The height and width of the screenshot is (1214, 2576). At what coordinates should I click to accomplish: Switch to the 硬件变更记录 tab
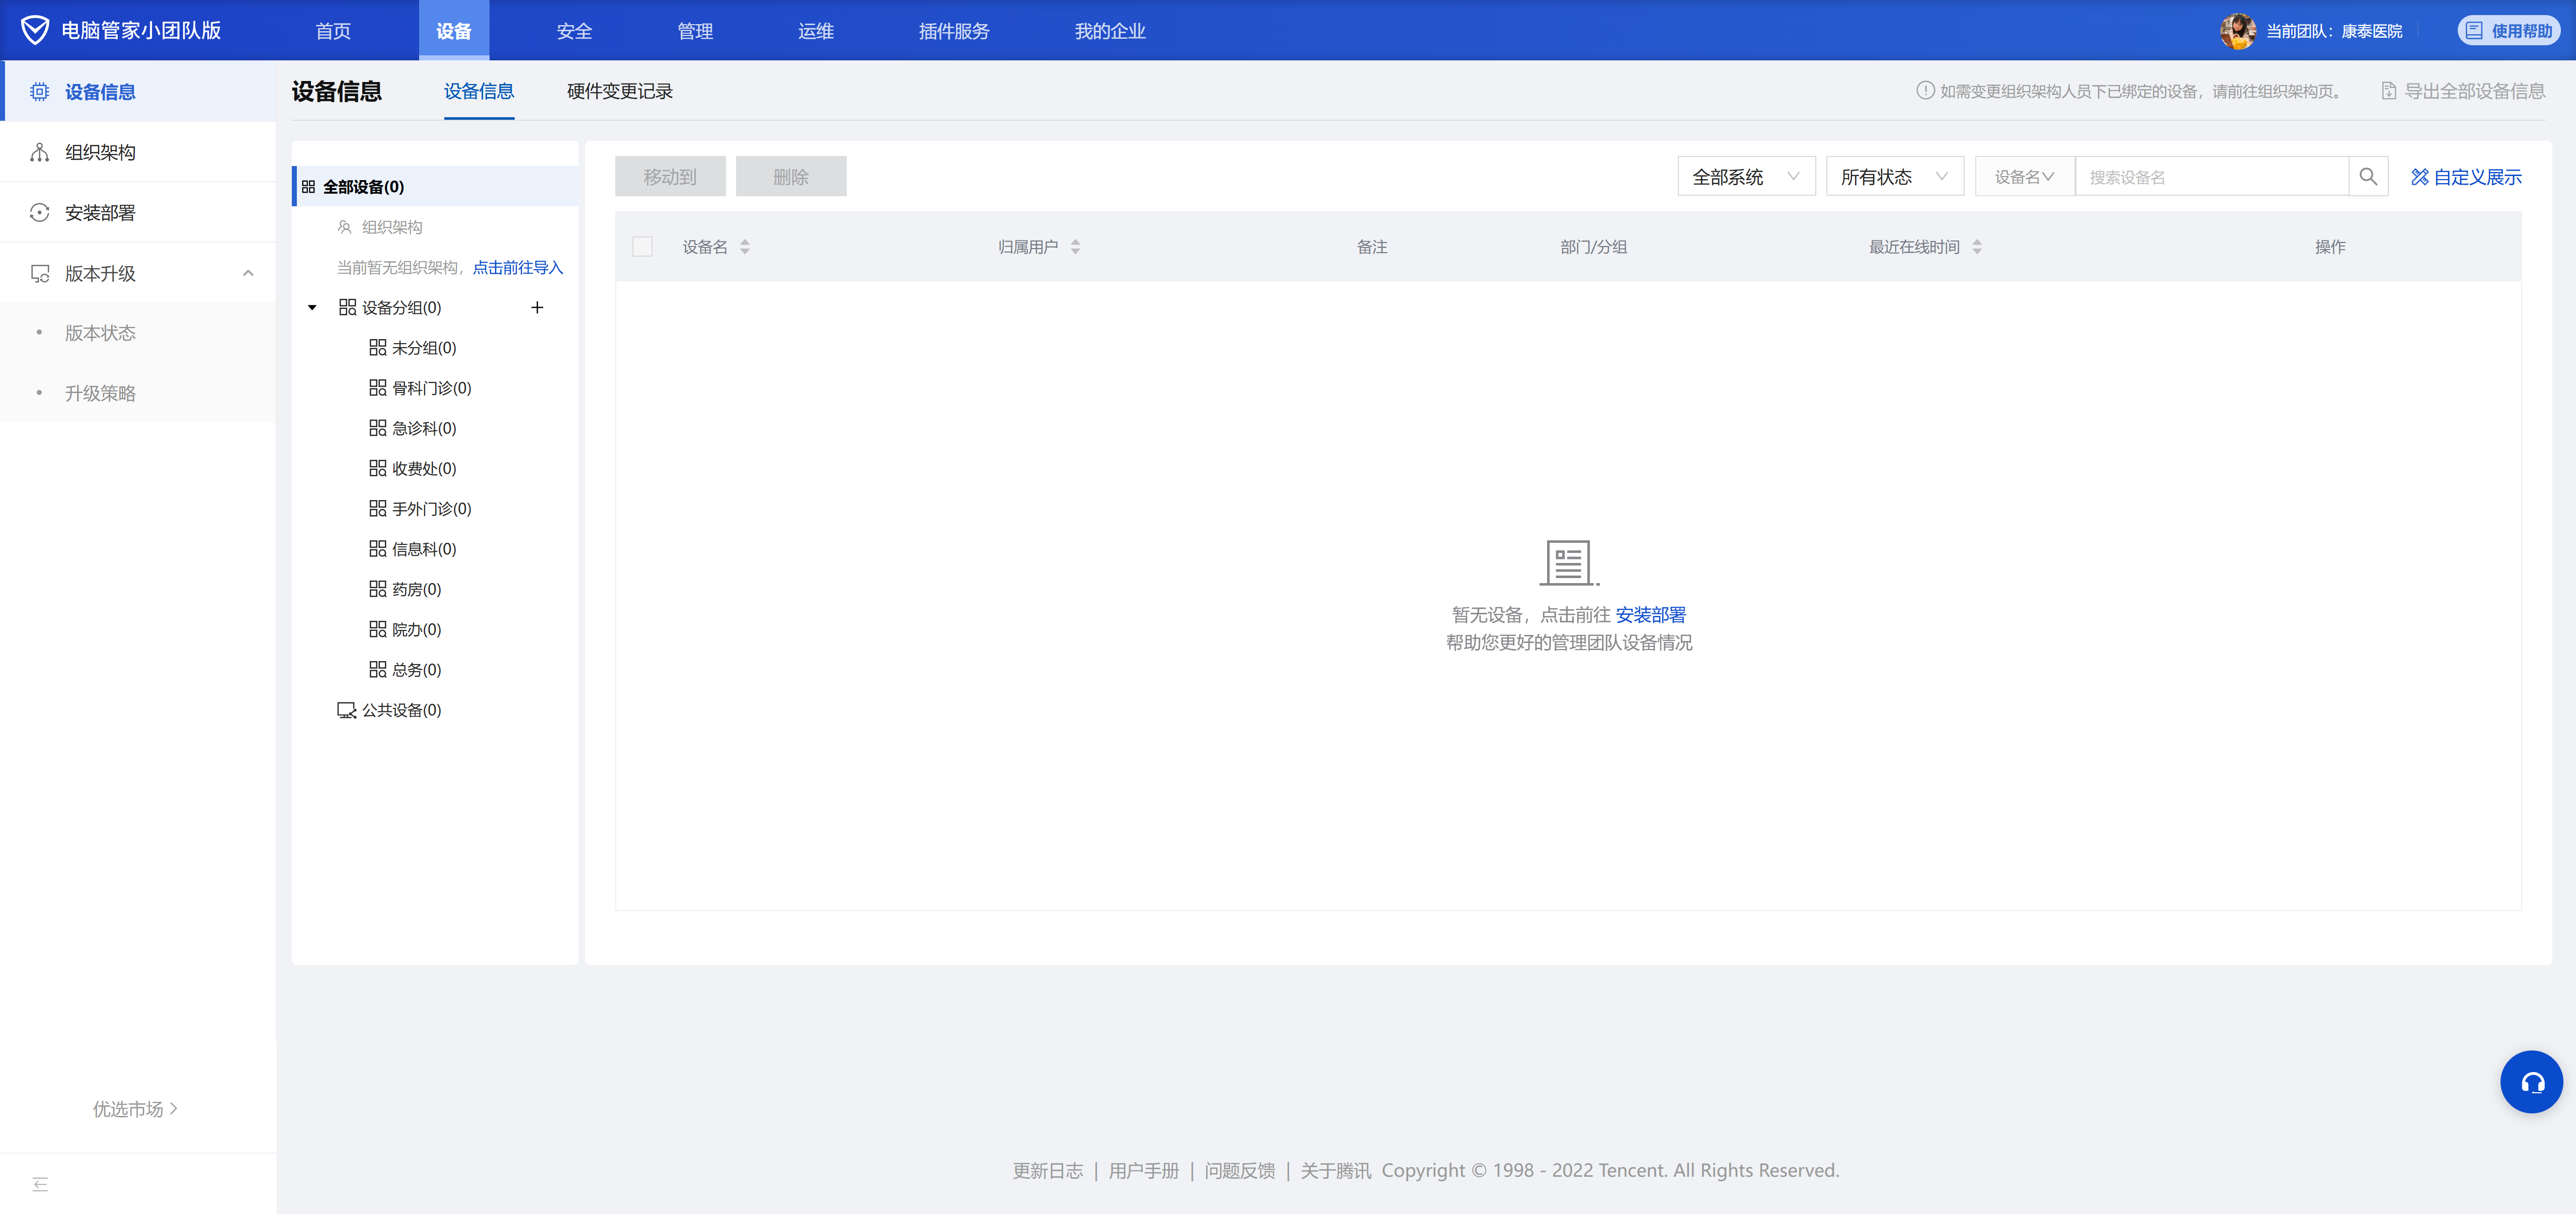[619, 91]
